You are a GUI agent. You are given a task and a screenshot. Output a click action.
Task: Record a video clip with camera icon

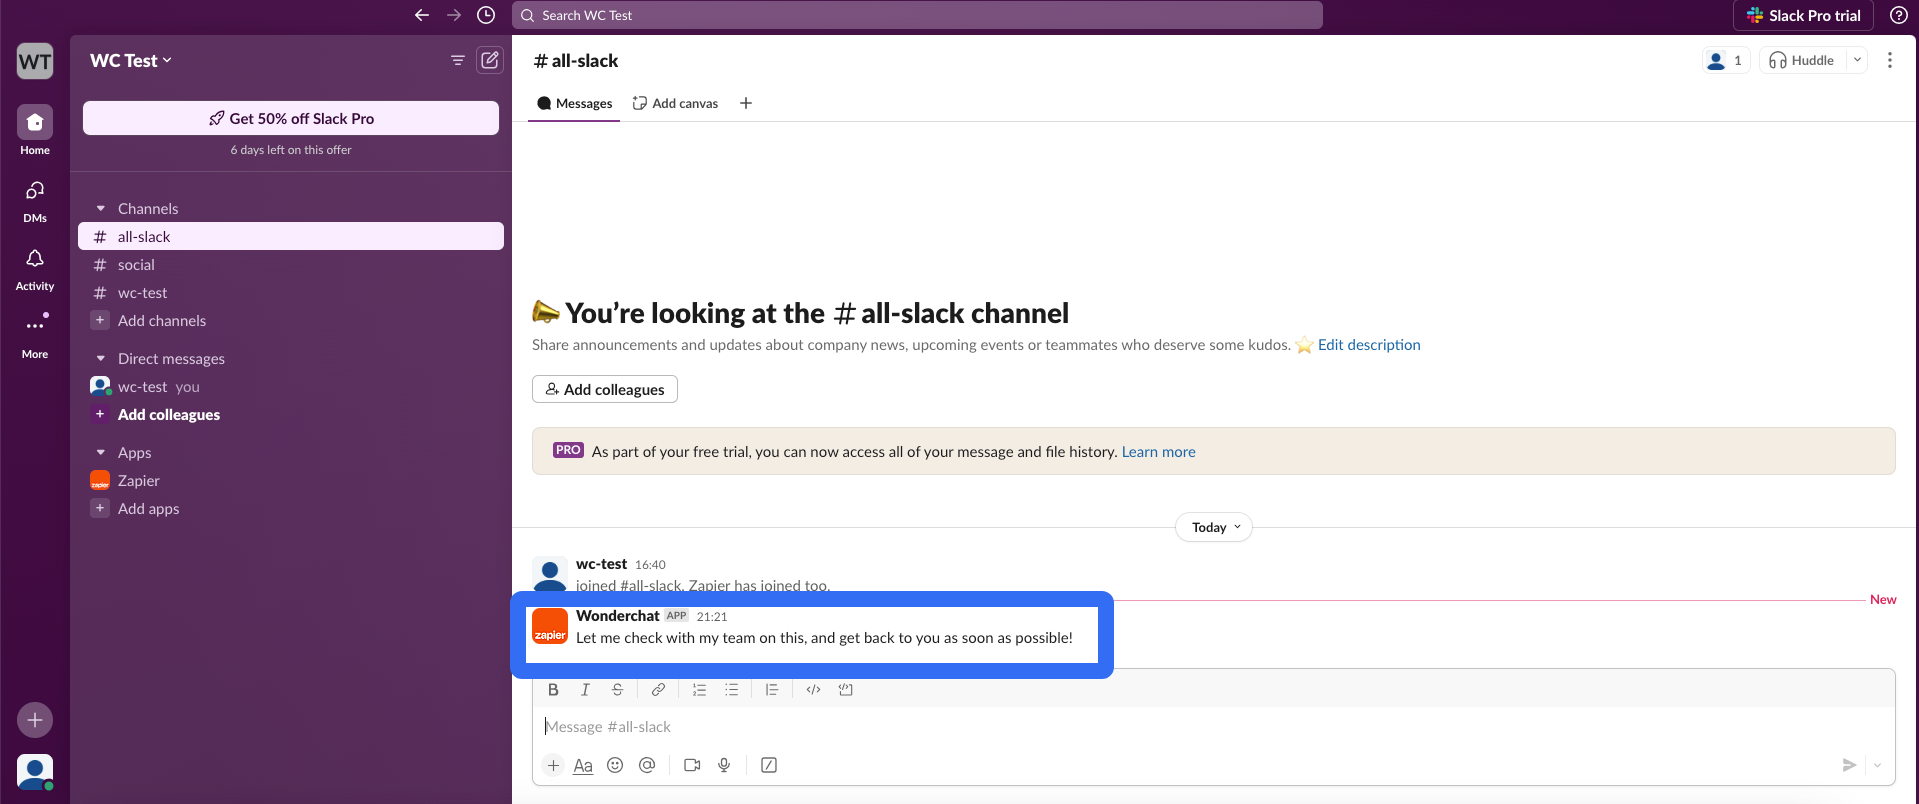point(692,765)
